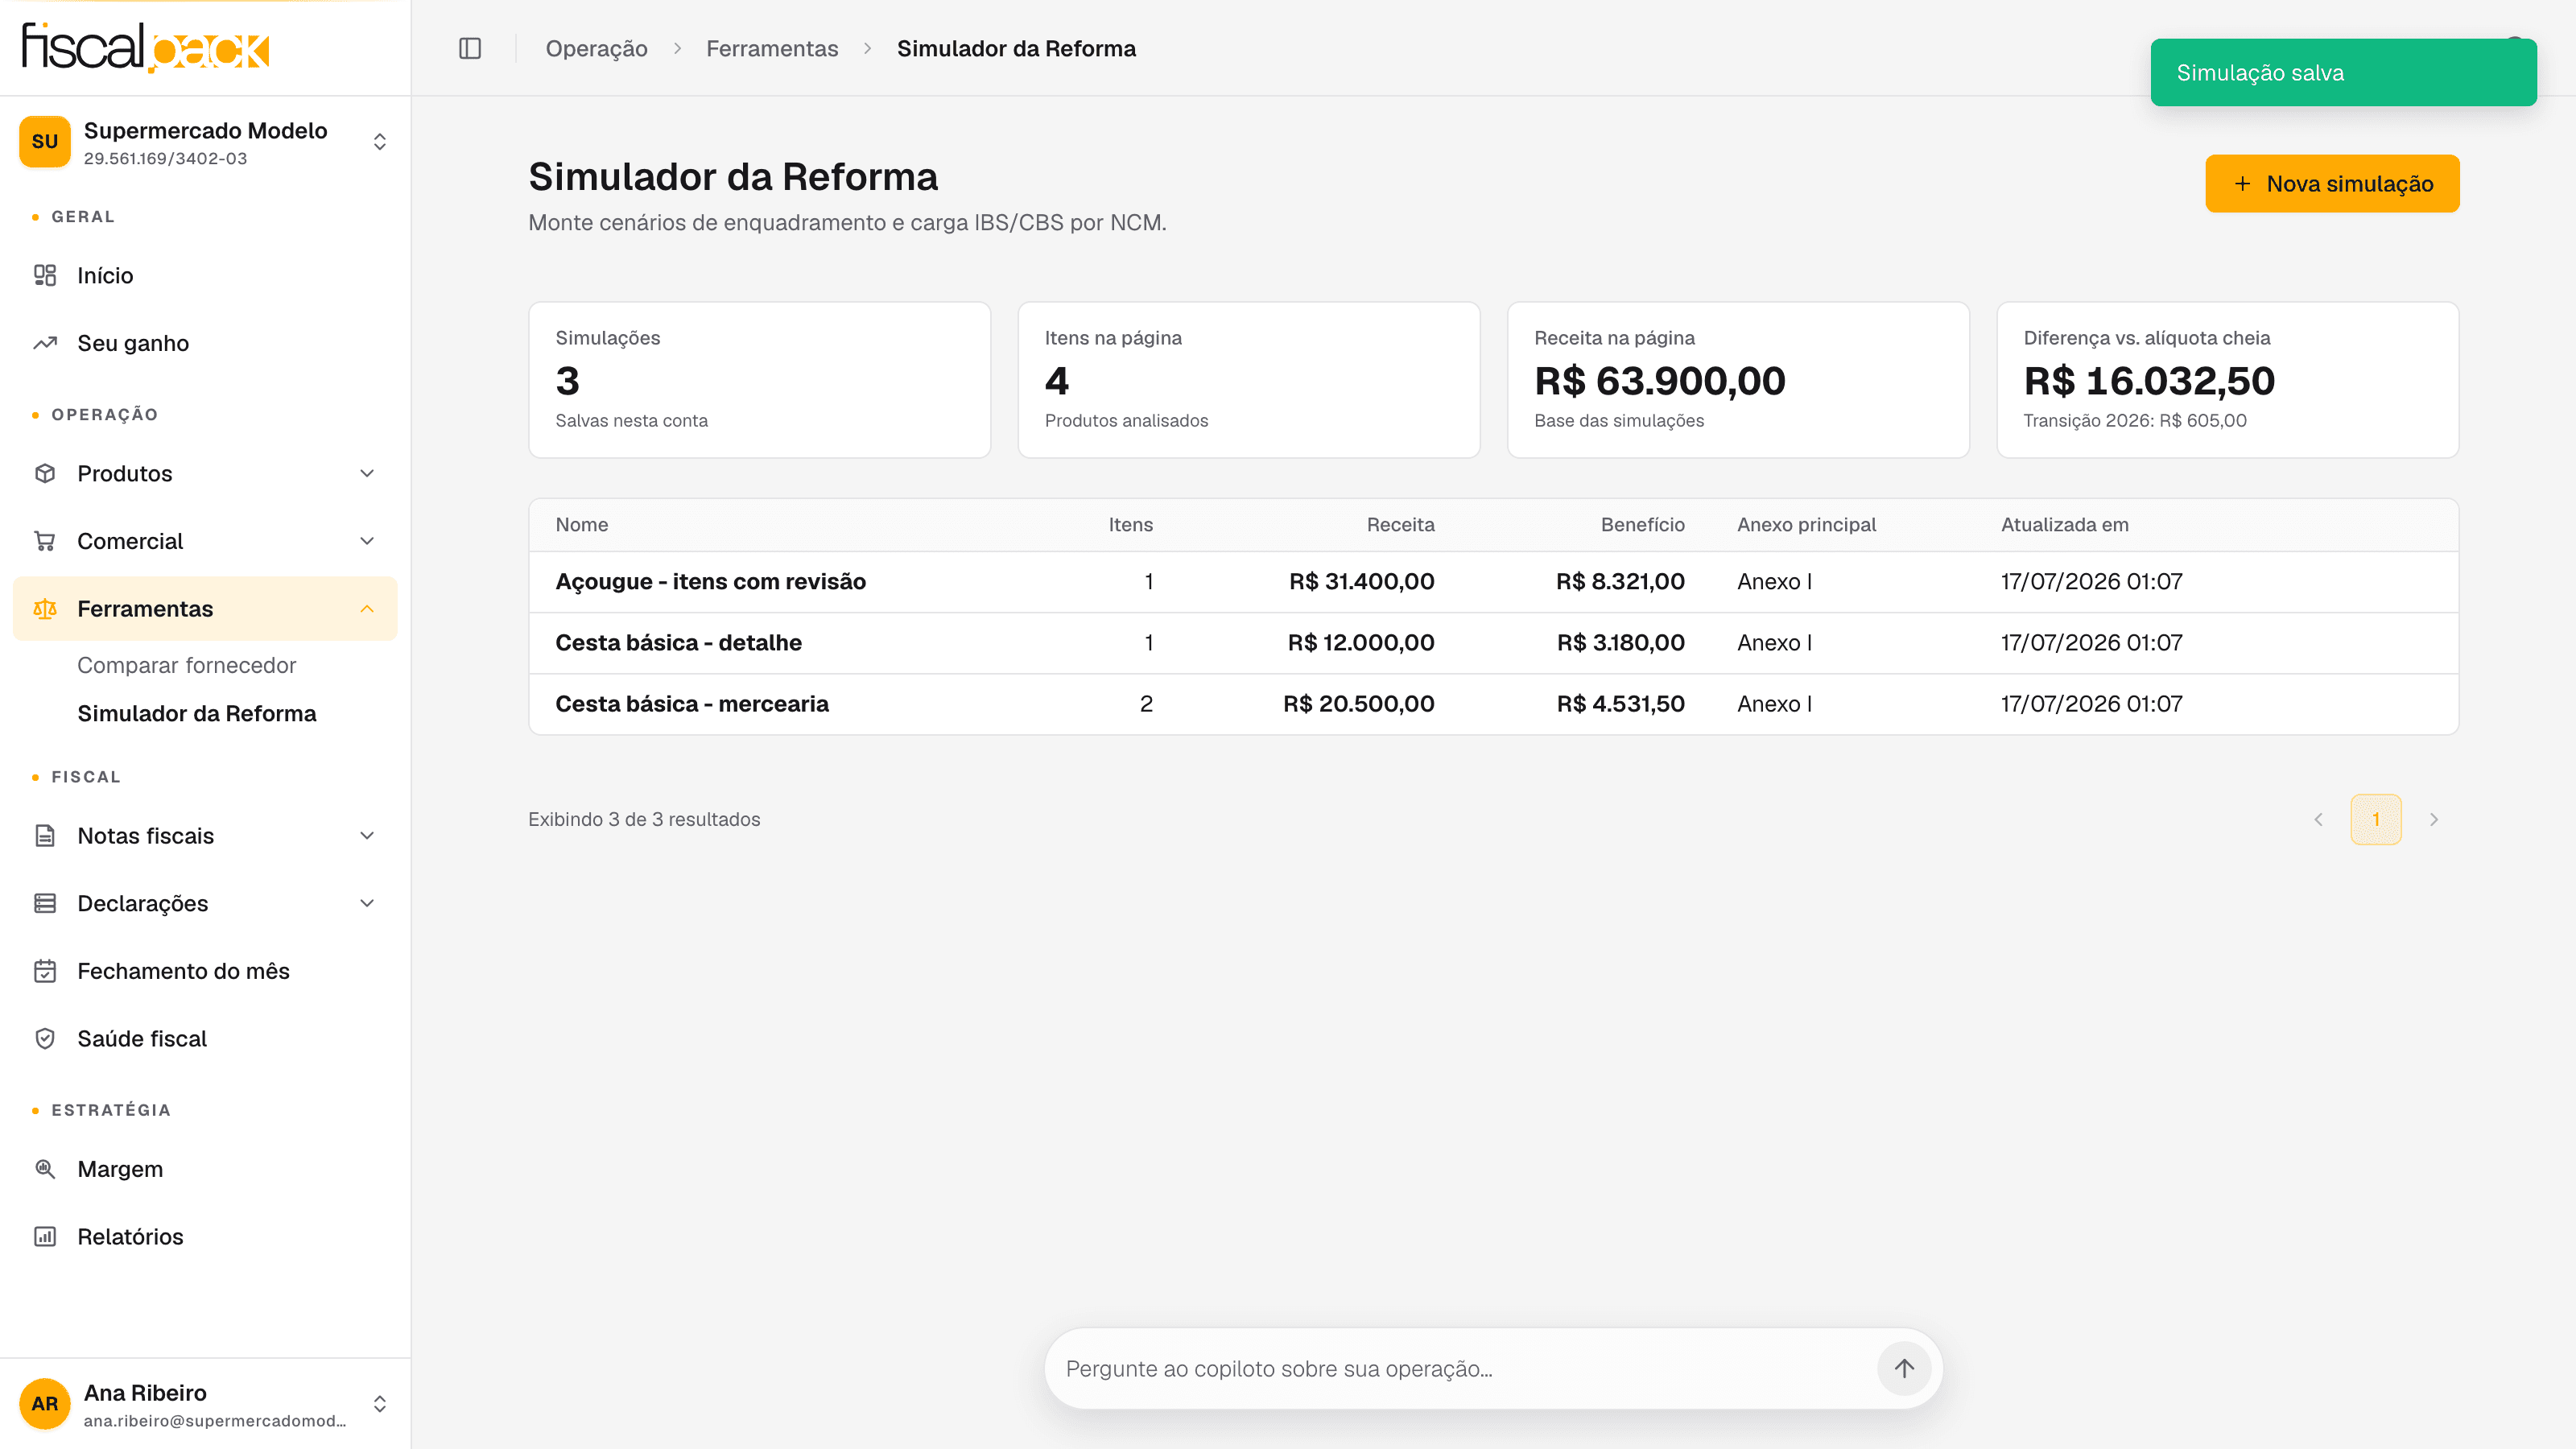Select page 1 pagination button

(x=2376, y=819)
